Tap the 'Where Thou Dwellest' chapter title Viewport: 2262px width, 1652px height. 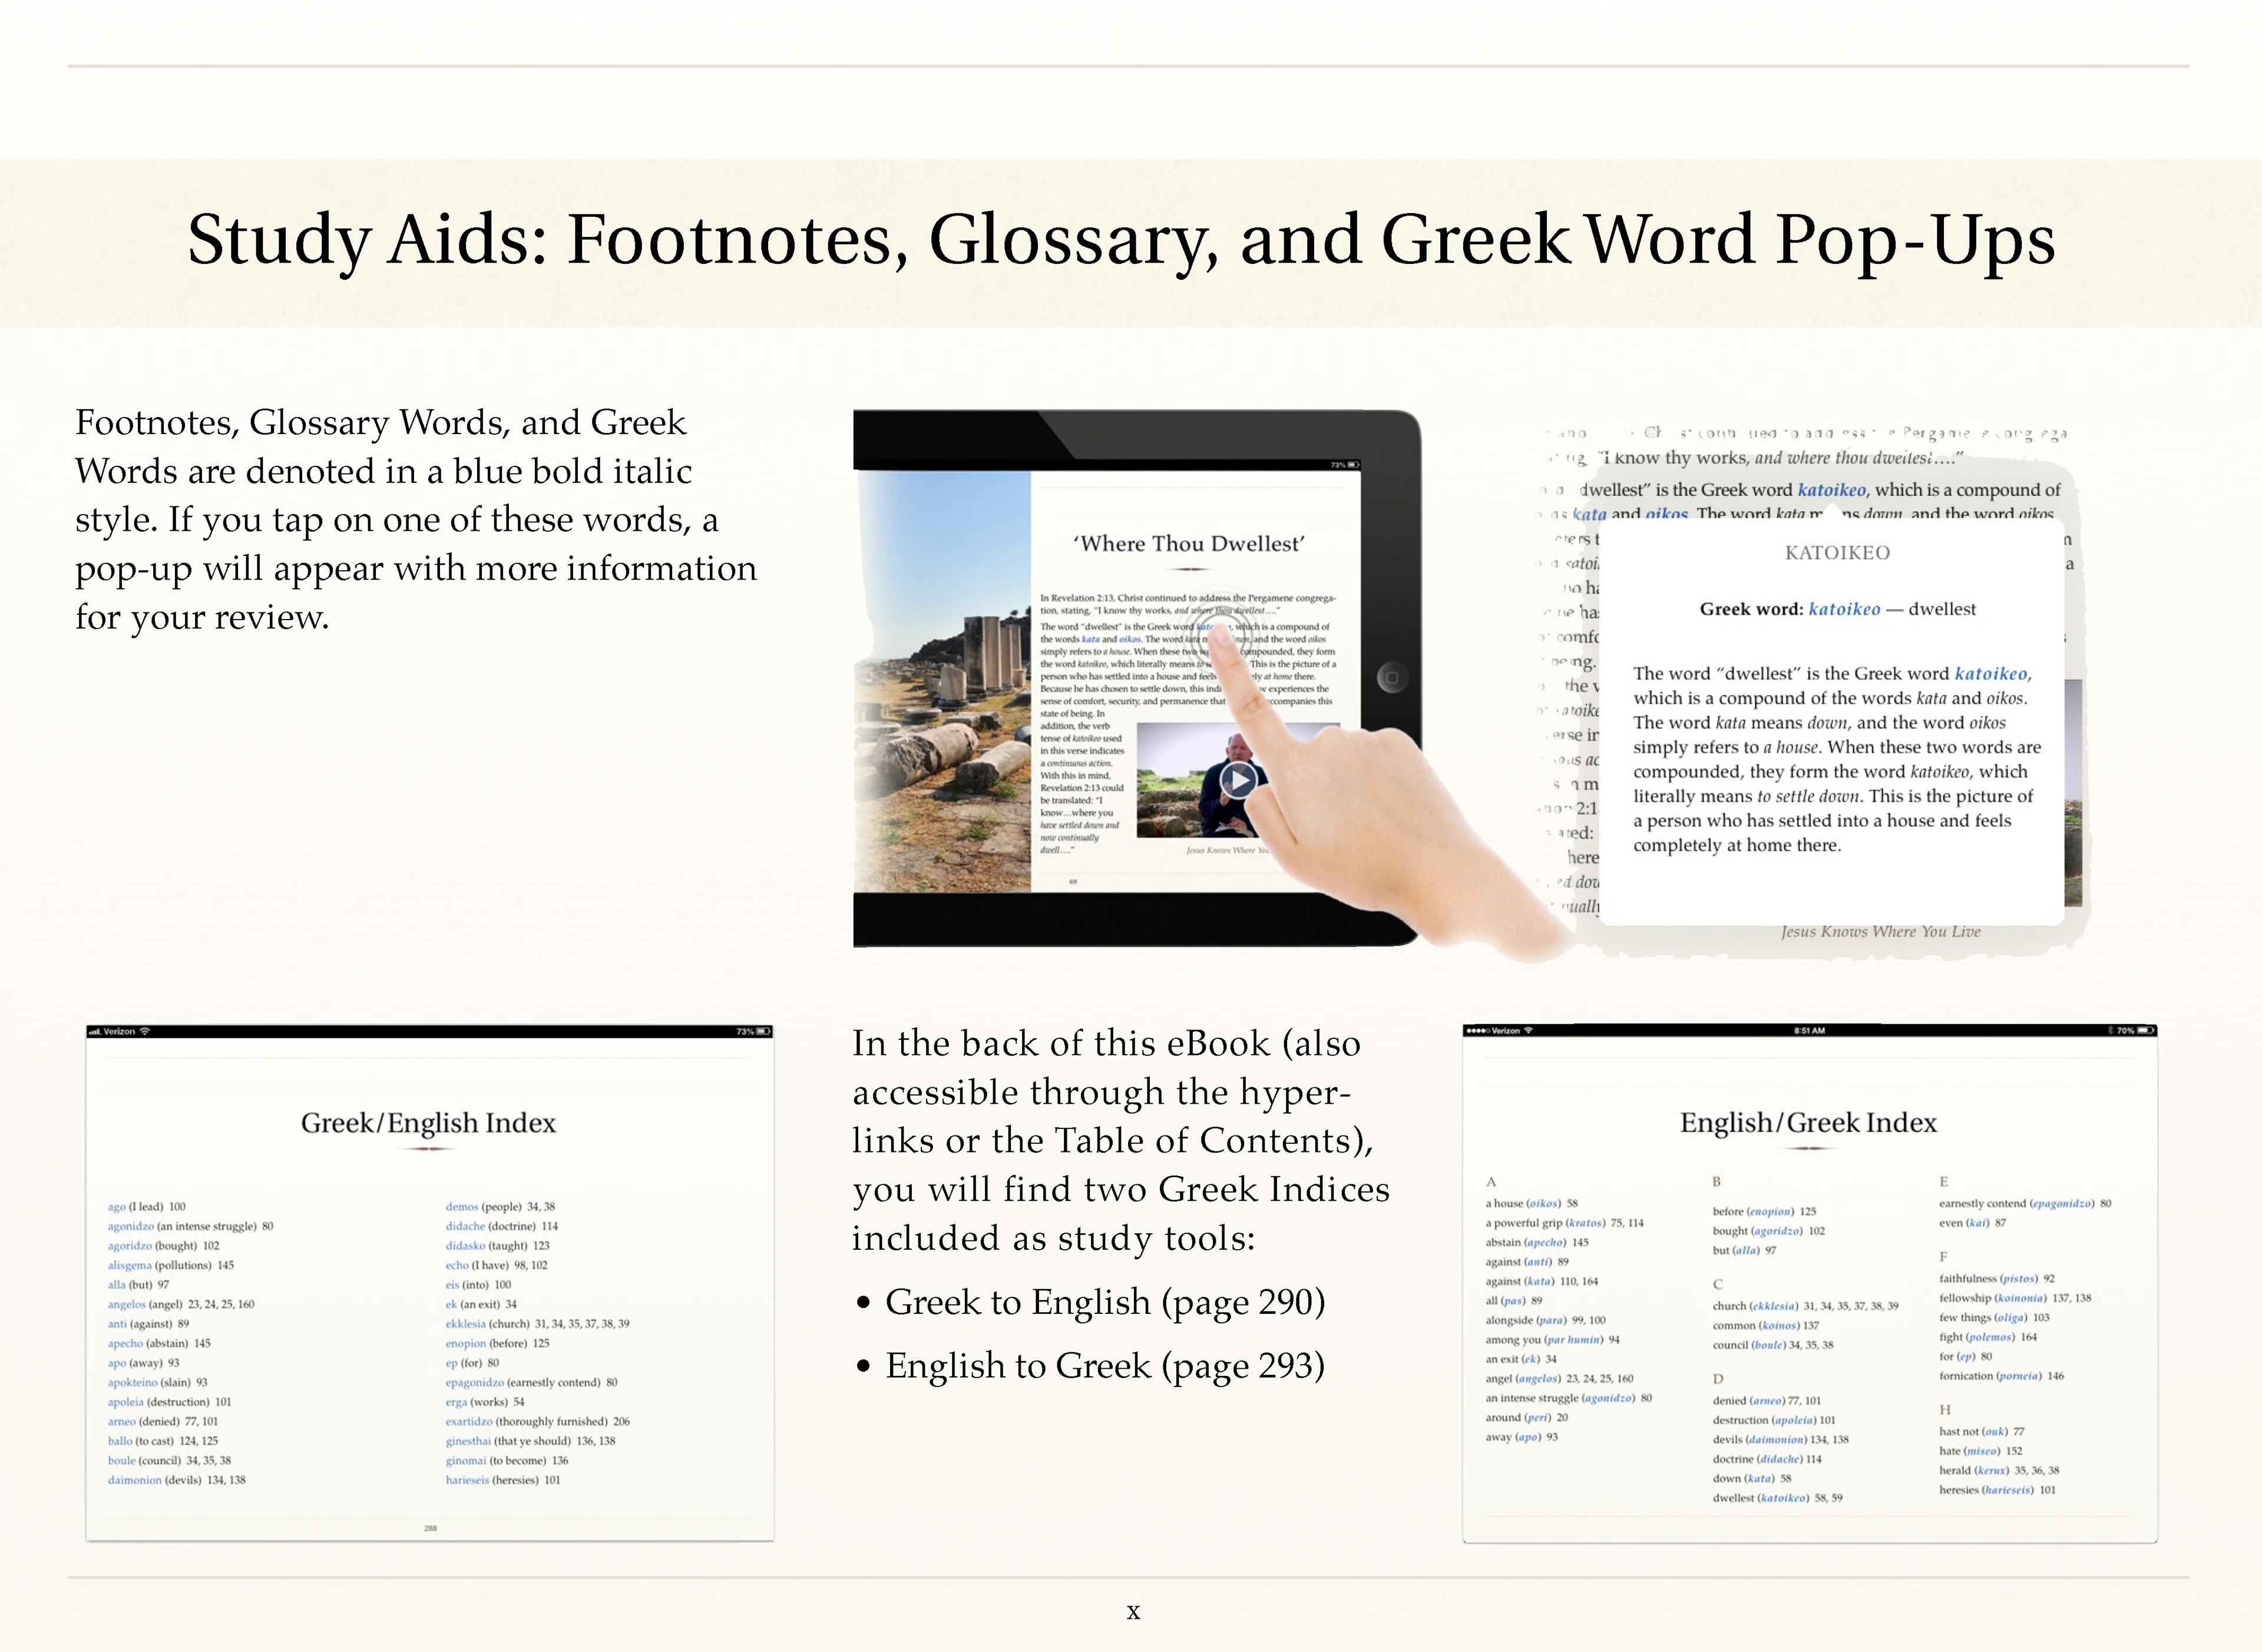click(1189, 544)
